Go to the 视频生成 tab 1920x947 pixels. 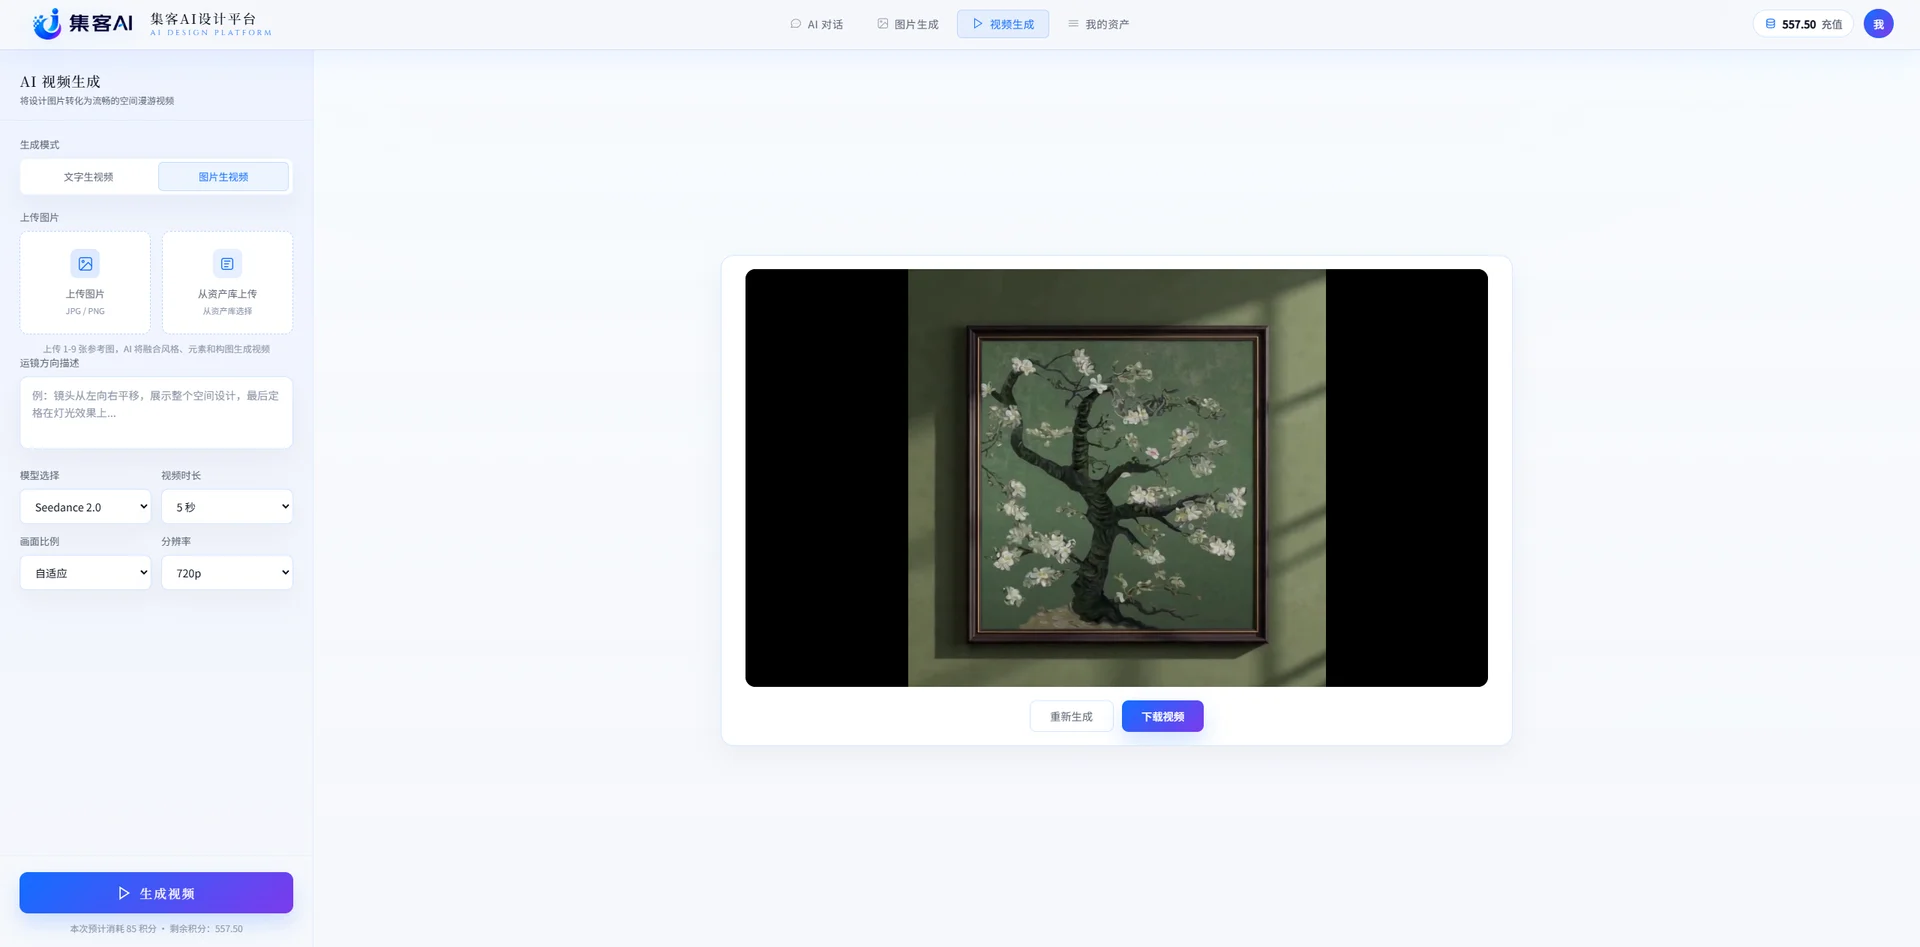point(1003,24)
